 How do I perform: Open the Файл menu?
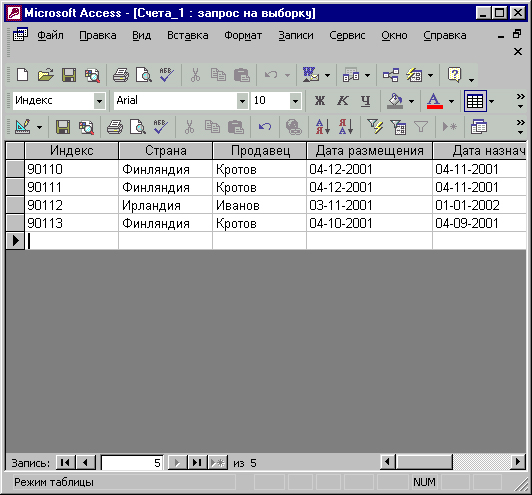tap(50, 35)
